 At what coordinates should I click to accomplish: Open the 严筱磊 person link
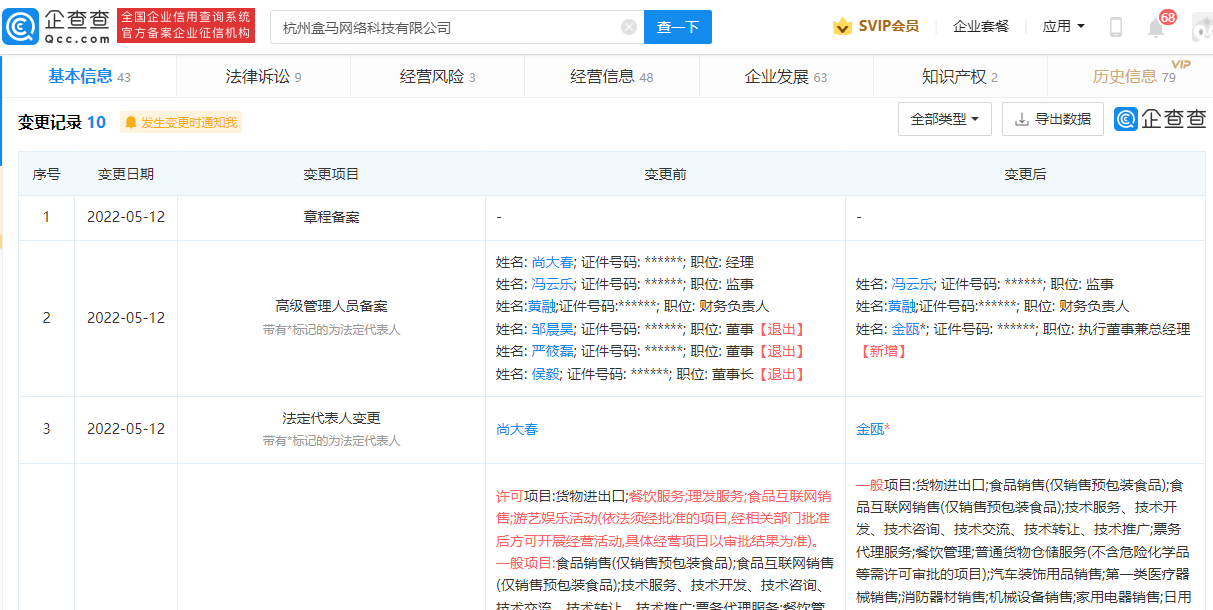tap(552, 351)
